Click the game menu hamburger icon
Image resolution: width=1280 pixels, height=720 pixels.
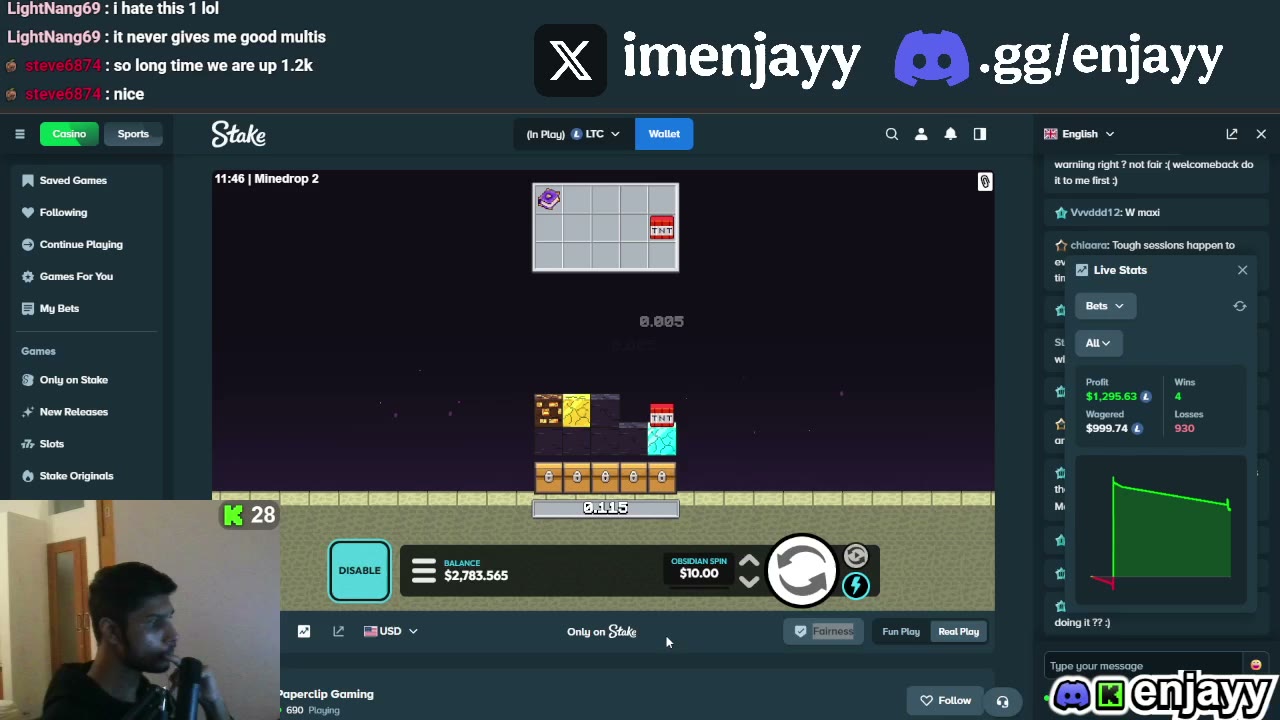point(424,571)
